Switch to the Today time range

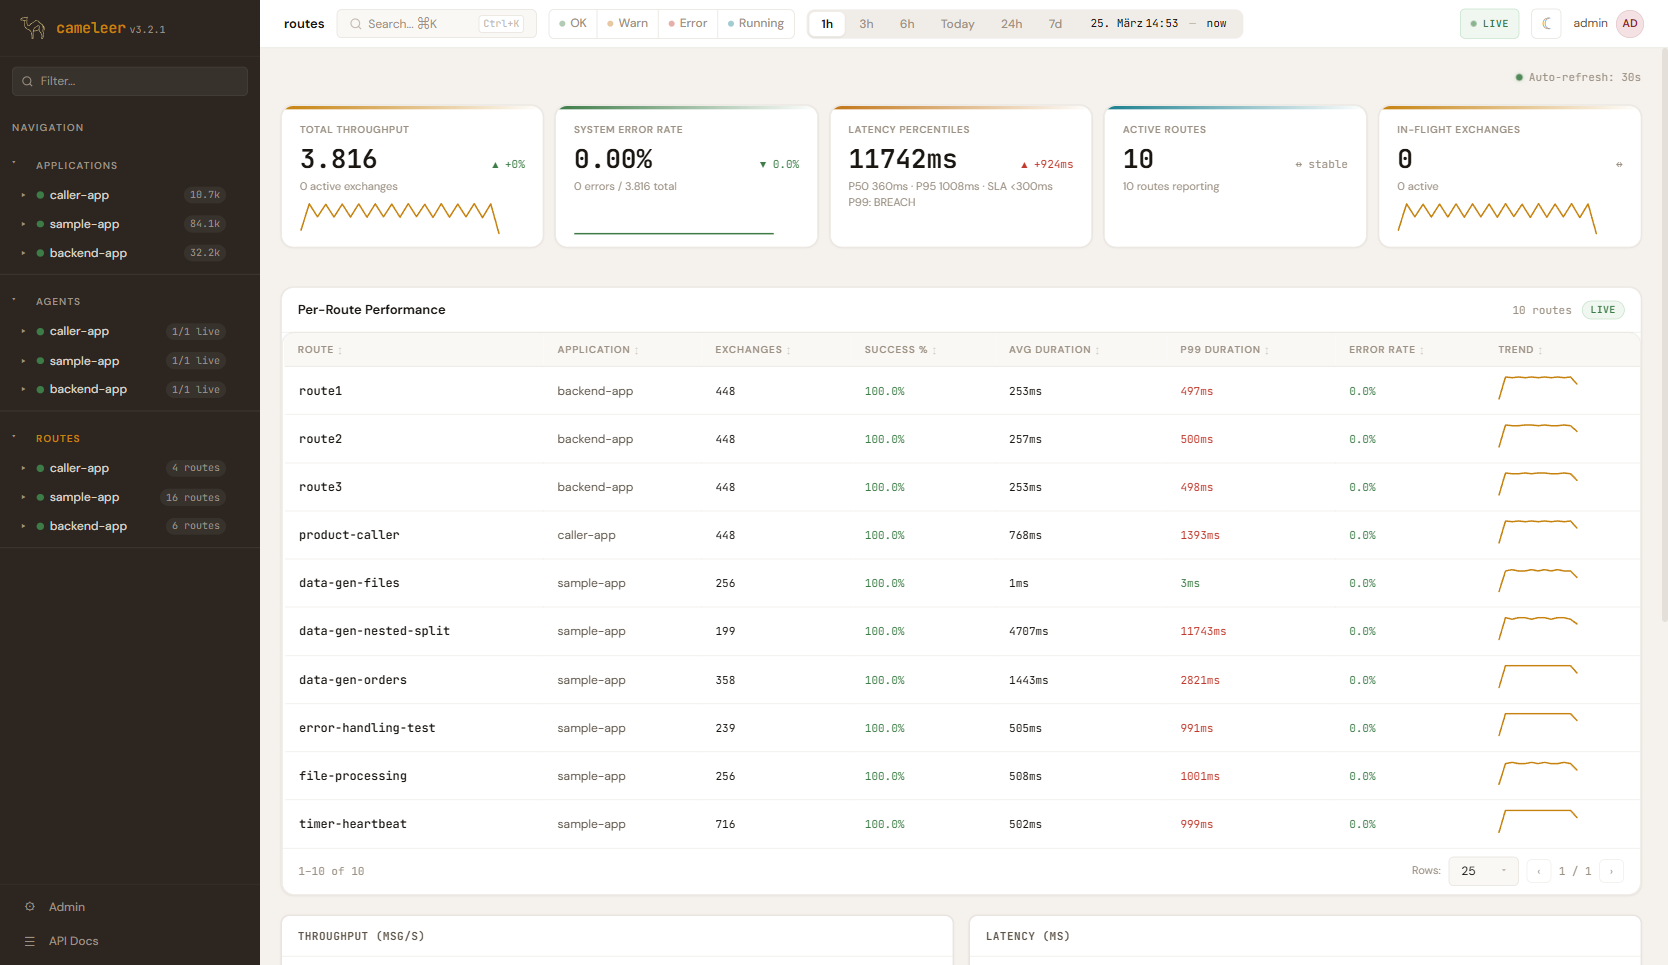tap(957, 24)
